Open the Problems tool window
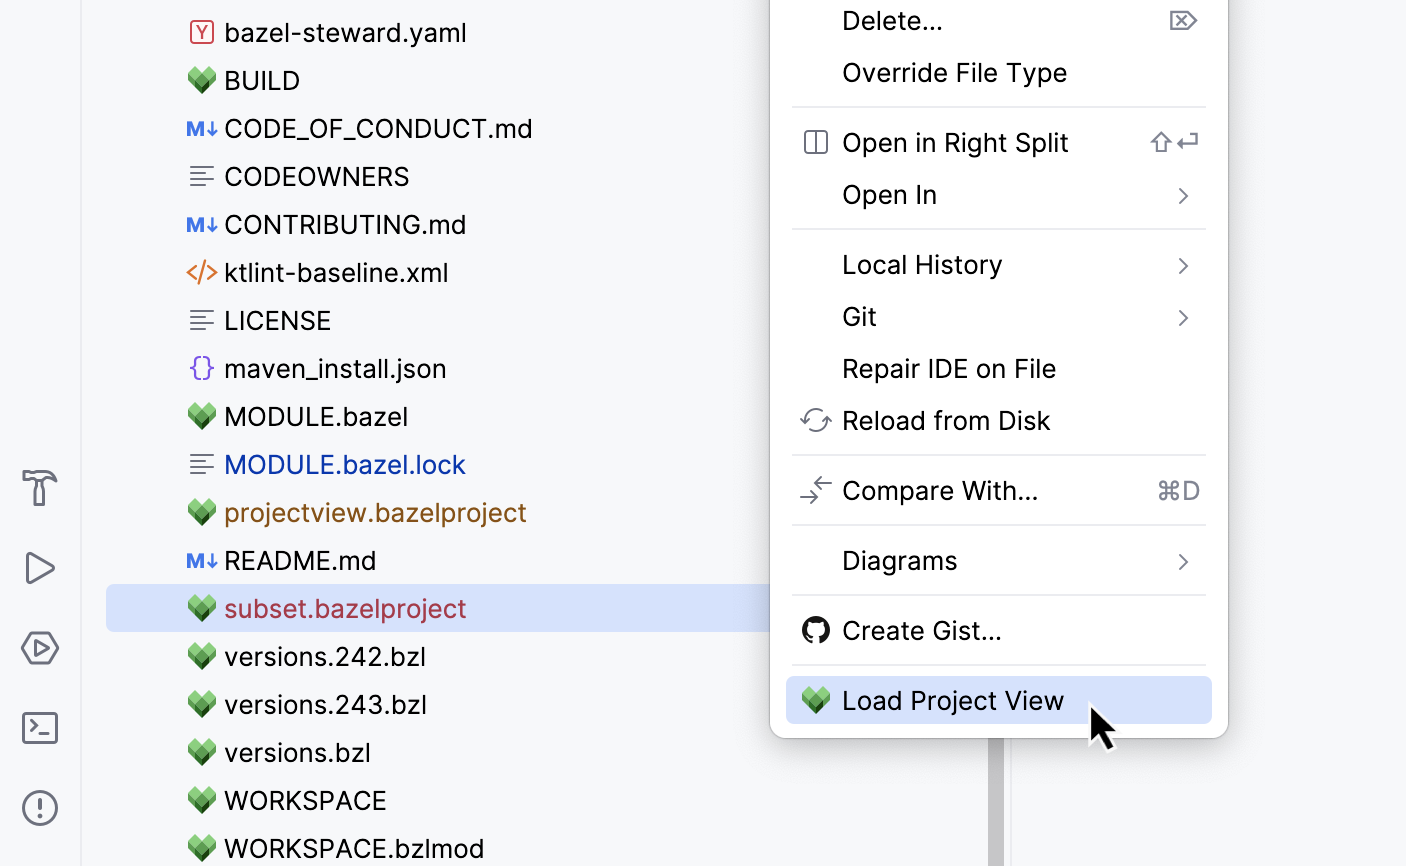This screenshot has width=1406, height=866. [39, 808]
